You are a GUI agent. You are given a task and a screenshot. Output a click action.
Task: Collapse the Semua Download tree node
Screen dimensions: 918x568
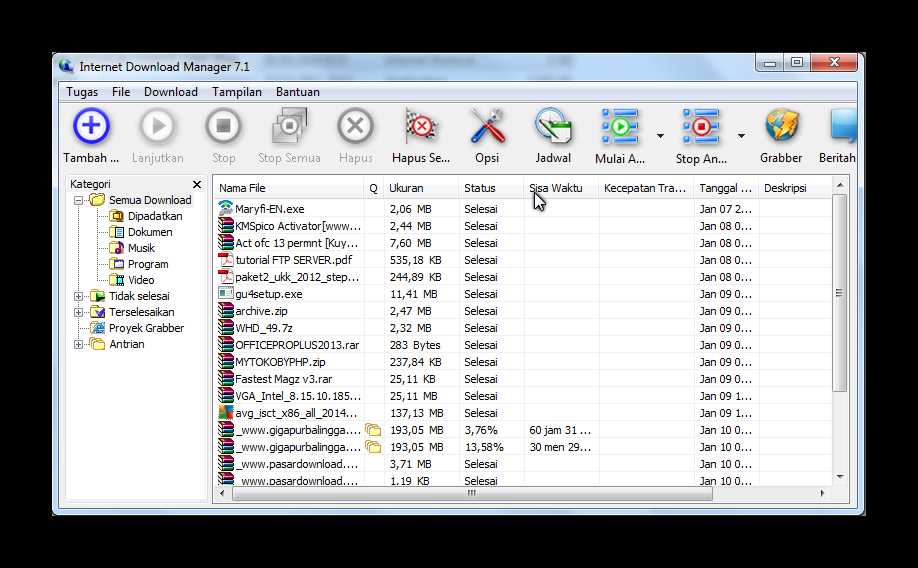click(x=78, y=200)
